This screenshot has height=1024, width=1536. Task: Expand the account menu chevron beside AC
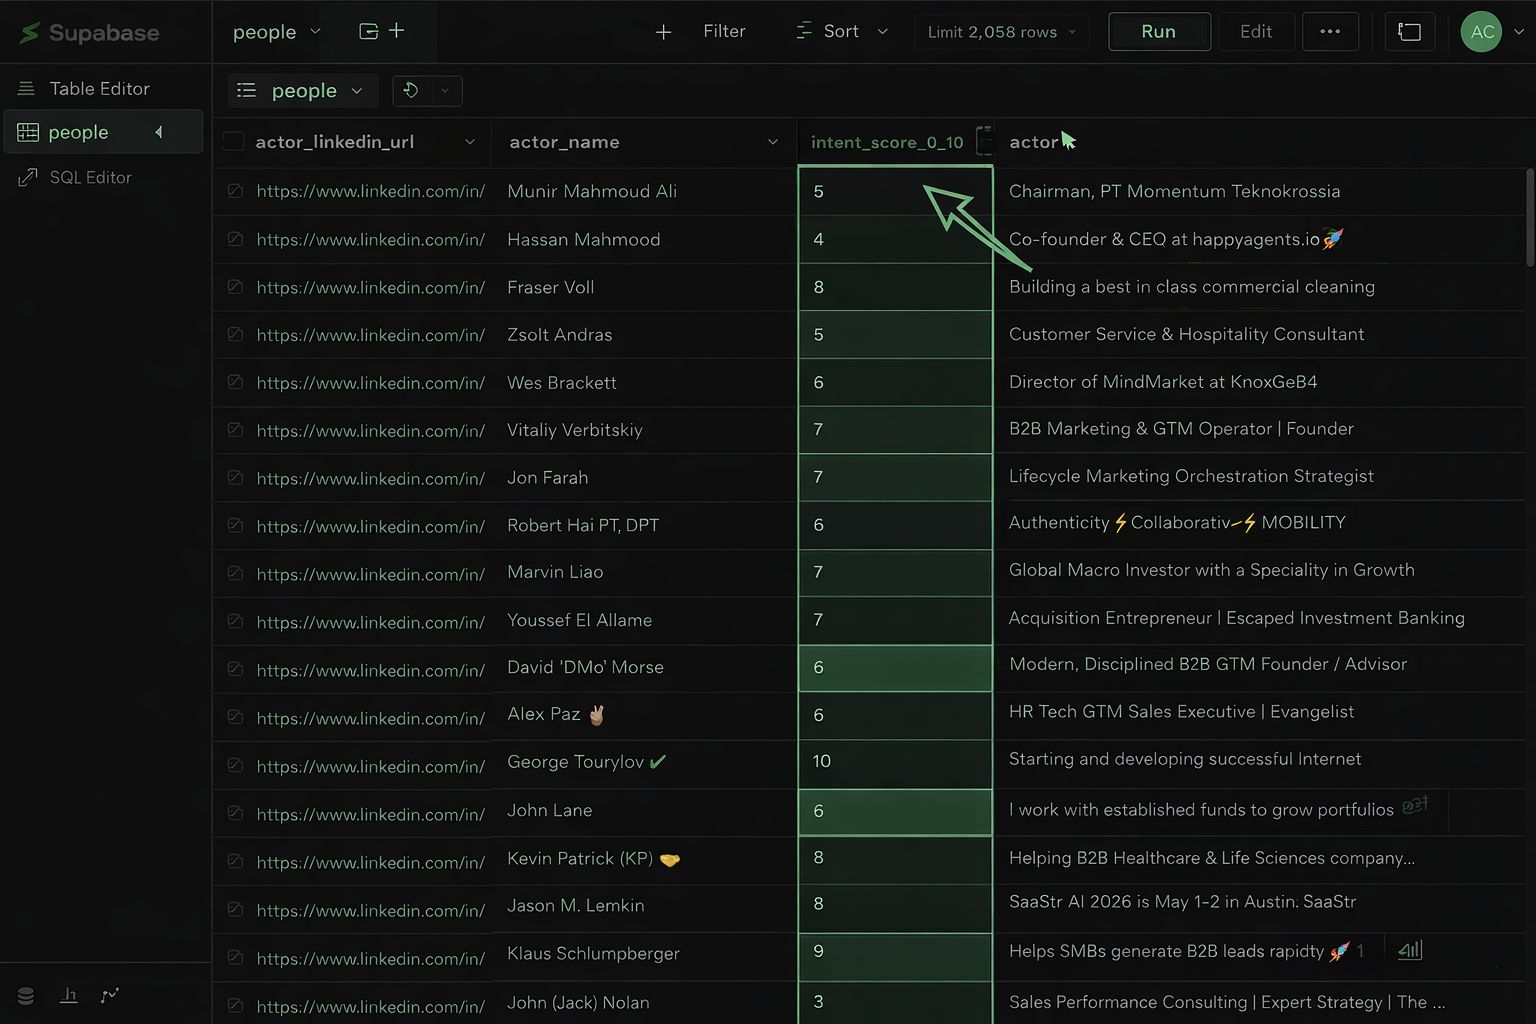pos(1519,32)
